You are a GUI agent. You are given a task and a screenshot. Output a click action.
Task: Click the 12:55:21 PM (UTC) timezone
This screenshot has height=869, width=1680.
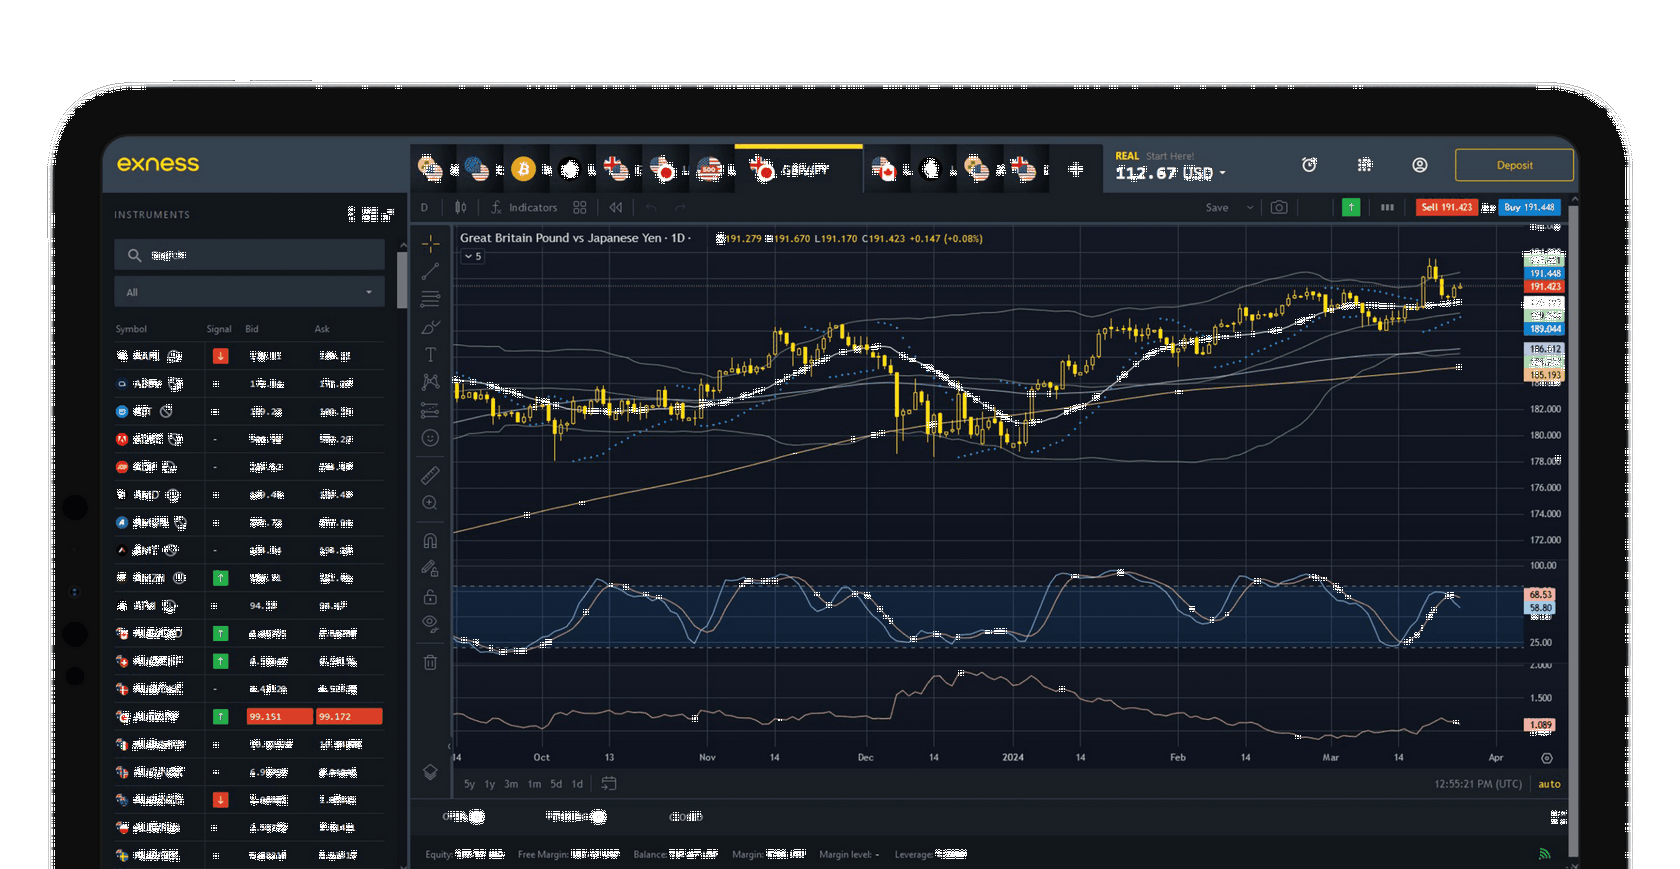coord(1478,784)
